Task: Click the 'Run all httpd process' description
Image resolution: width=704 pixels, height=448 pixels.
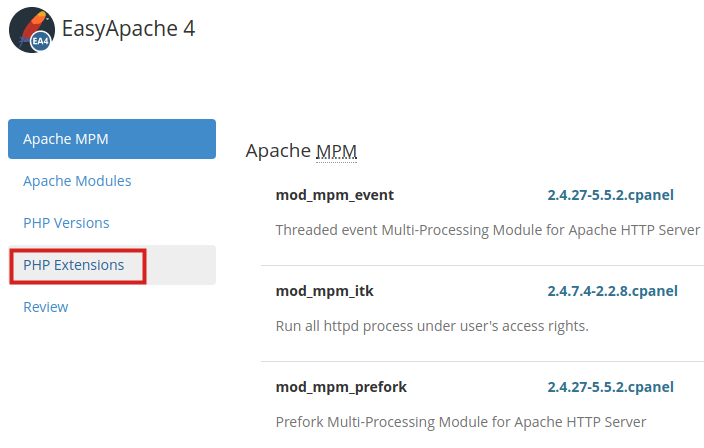Action: 432,326
